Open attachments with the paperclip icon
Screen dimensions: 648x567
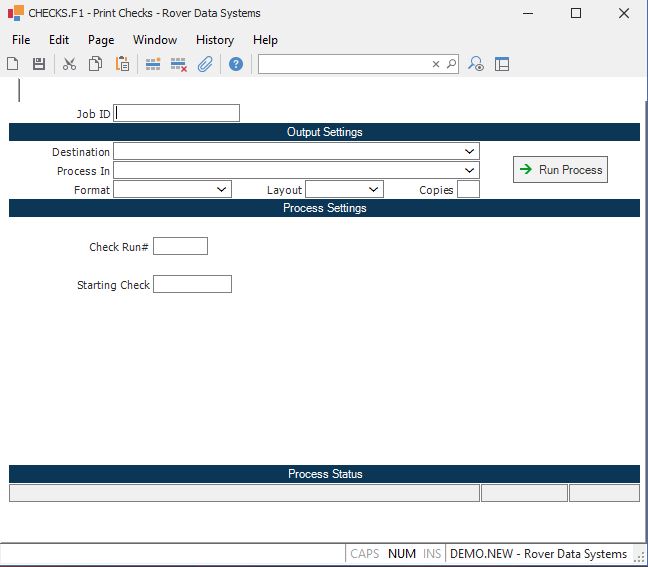pos(205,64)
